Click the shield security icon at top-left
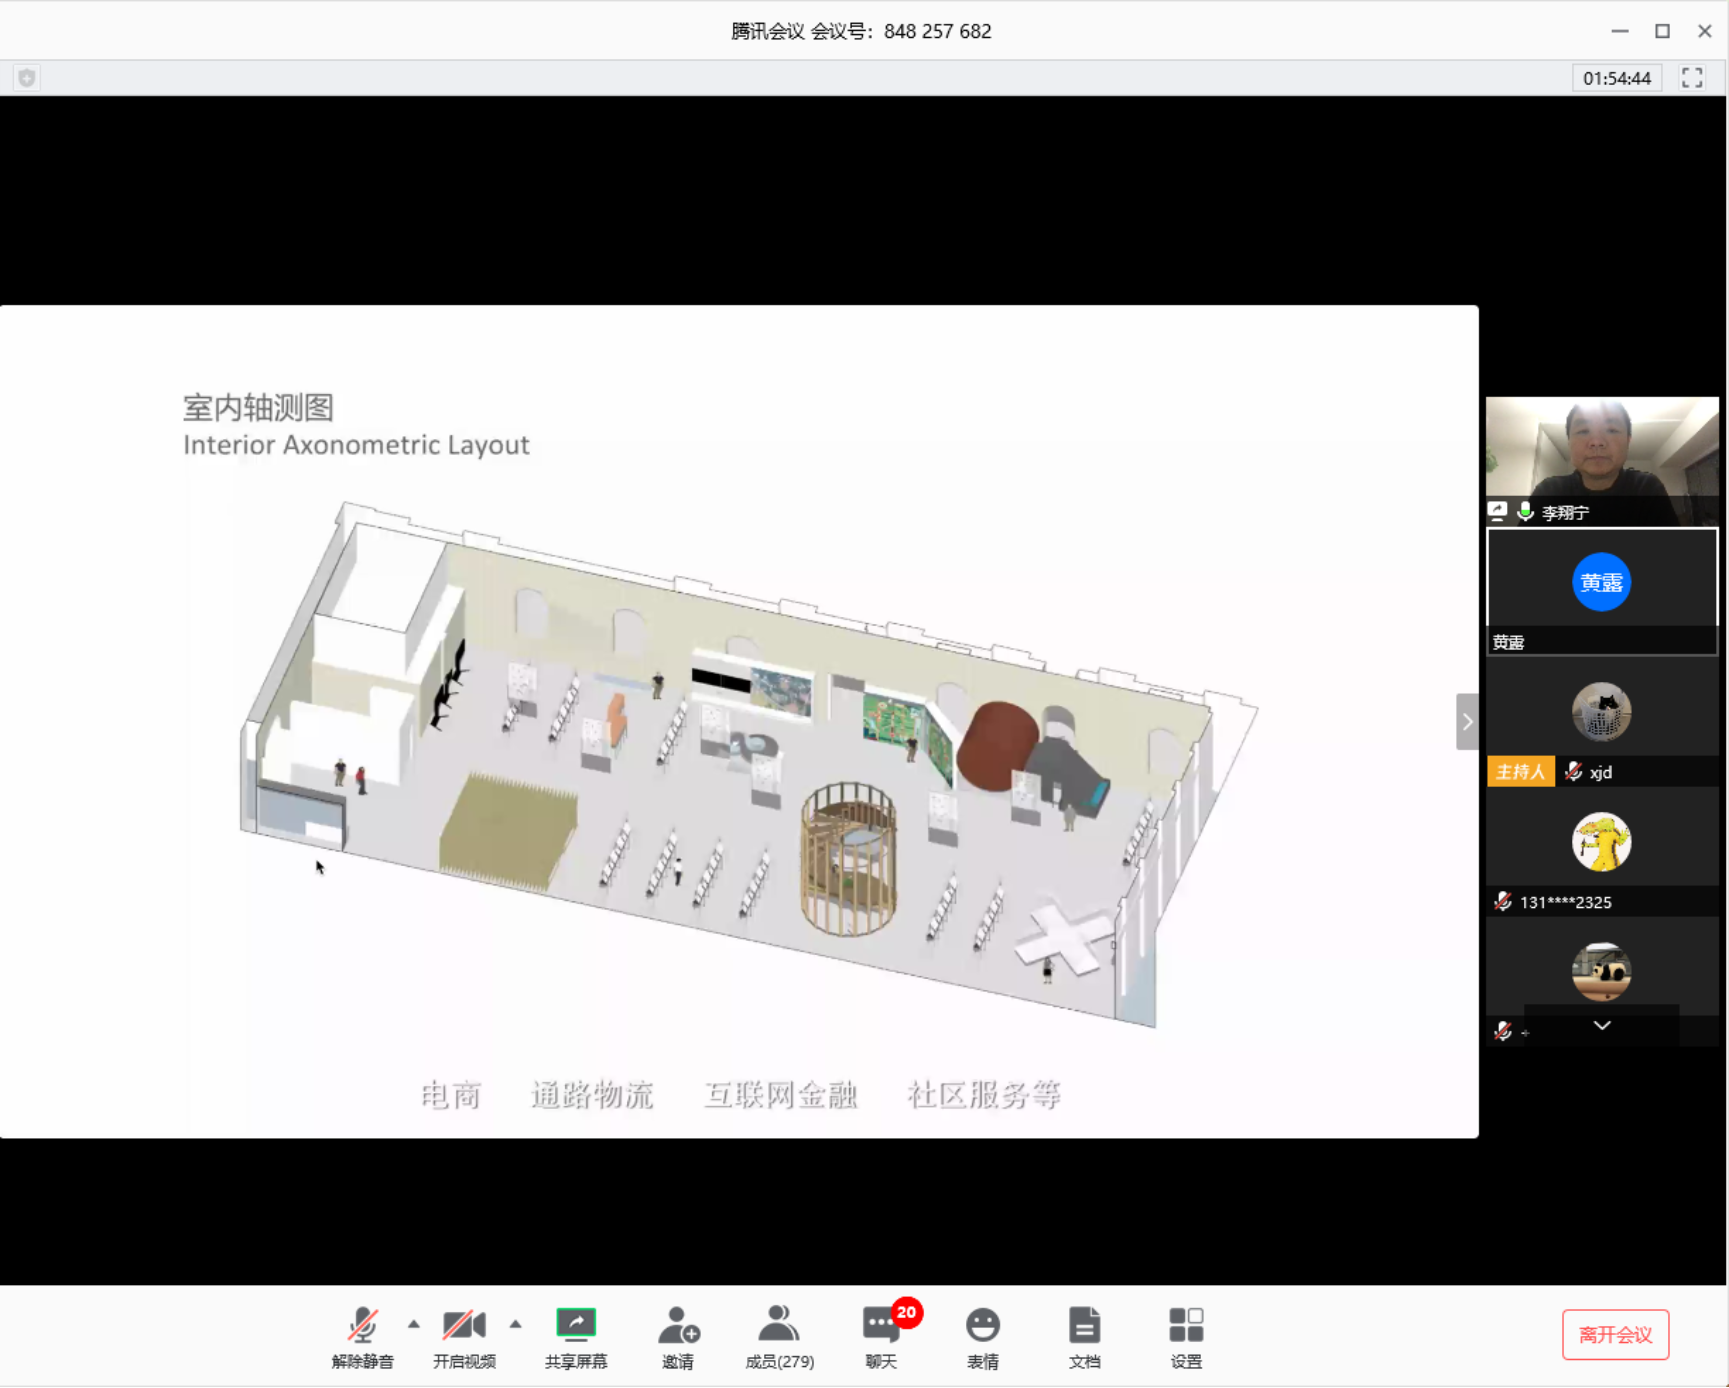Viewport: 1729px width, 1388px height. (27, 78)
